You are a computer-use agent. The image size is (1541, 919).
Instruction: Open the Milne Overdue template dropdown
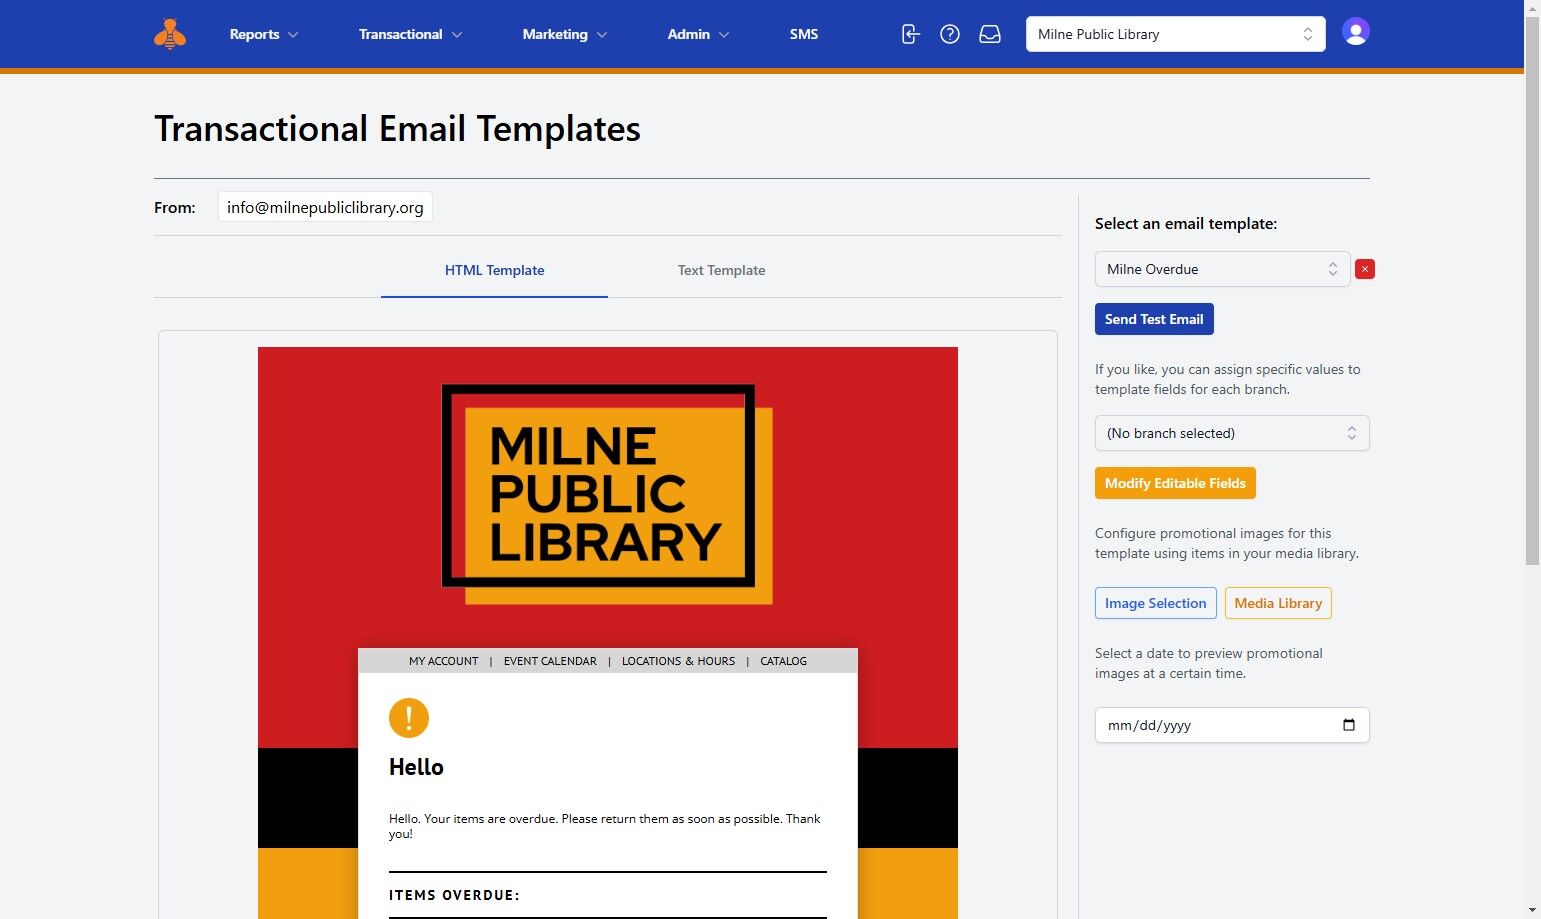[1222, 269]
